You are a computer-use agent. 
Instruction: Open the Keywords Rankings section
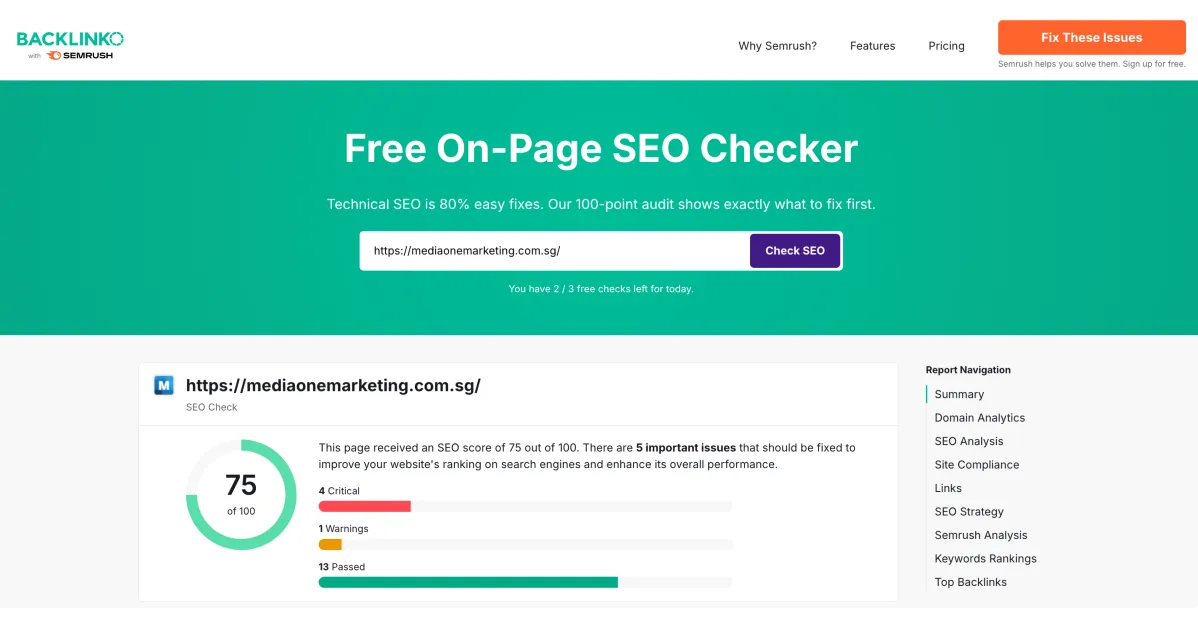[x=985, y=558]
